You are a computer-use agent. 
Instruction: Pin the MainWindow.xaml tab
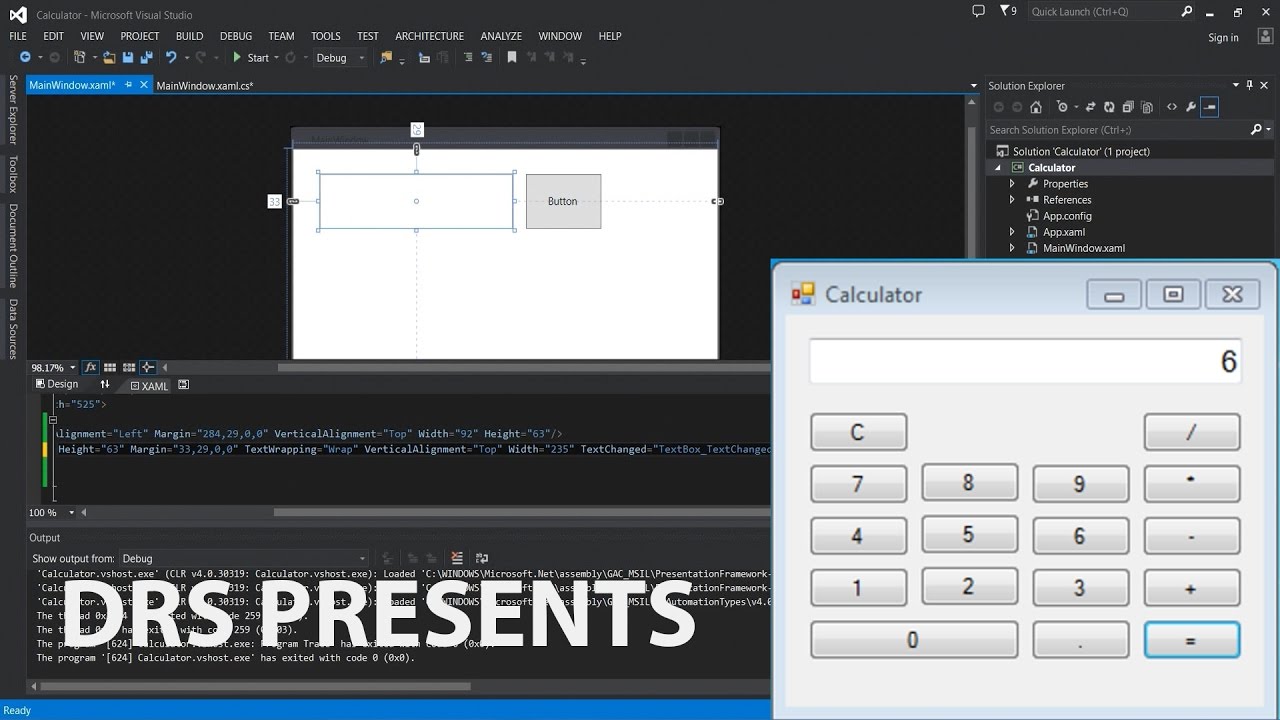tap(128, 86)
